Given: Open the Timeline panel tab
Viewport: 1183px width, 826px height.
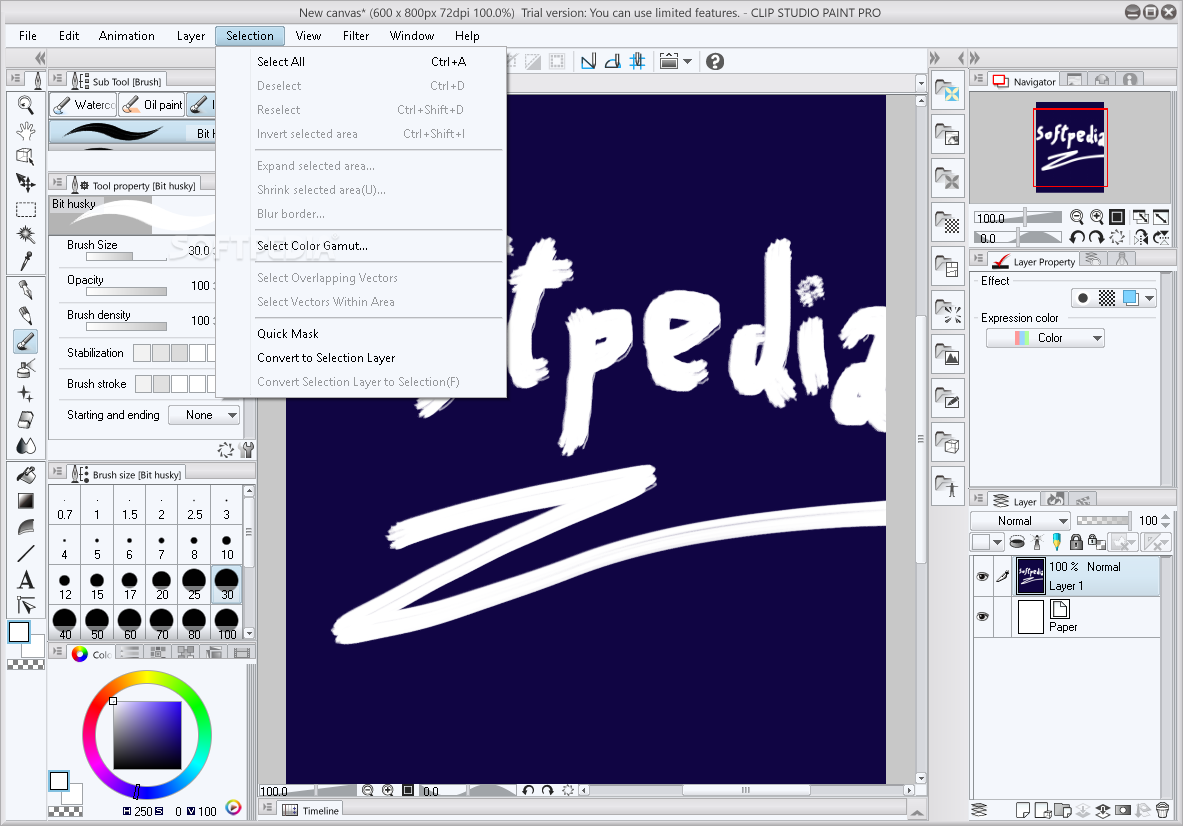Looking at the screenshot, I should pyautogui.click(x=312, y=811).
